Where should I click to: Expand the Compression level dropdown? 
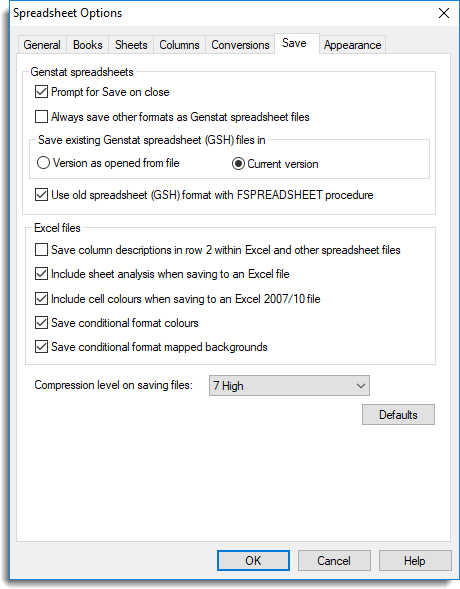pos(289,386)
